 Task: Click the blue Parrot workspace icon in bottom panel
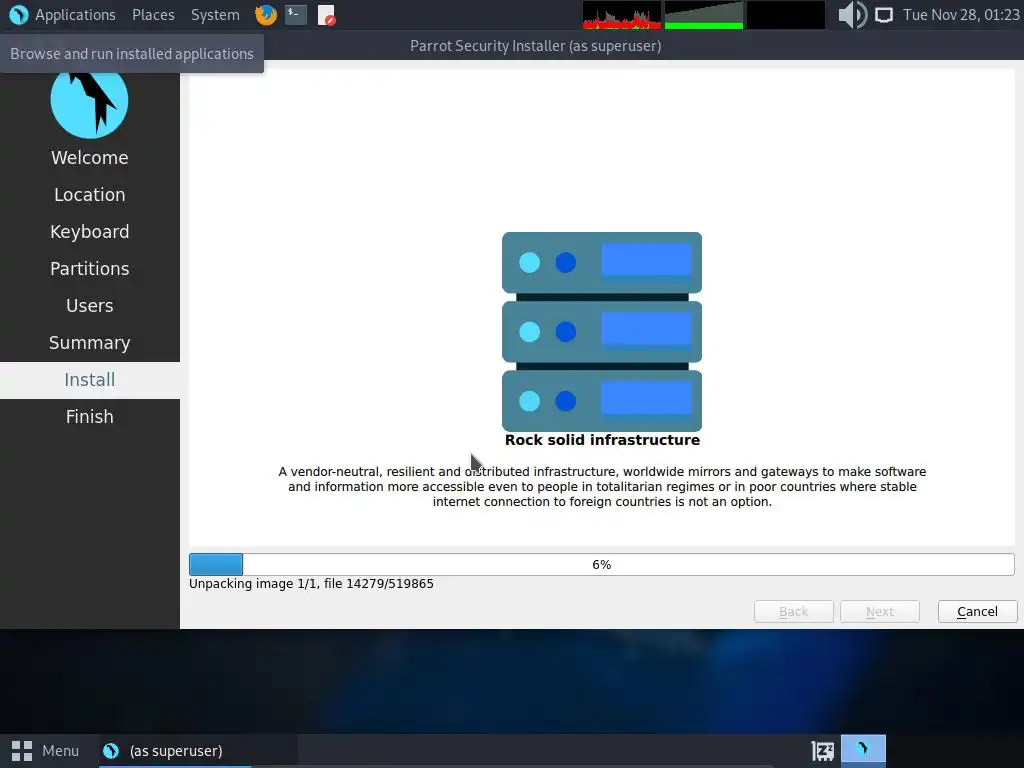(863, 749)
